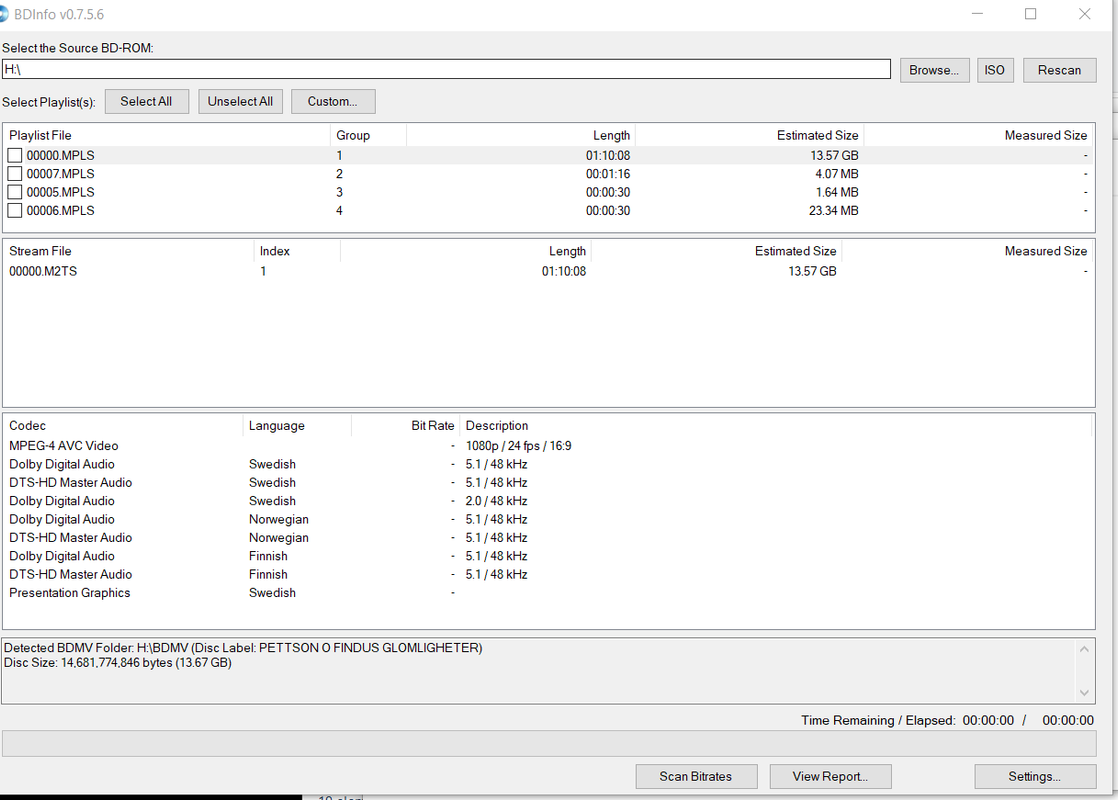The width and height of the screenshot is (1118, 800).
Task: Tick the 00005.MPLS playlist checkbox
Action: pyautogui.click(x=14, y=193)
